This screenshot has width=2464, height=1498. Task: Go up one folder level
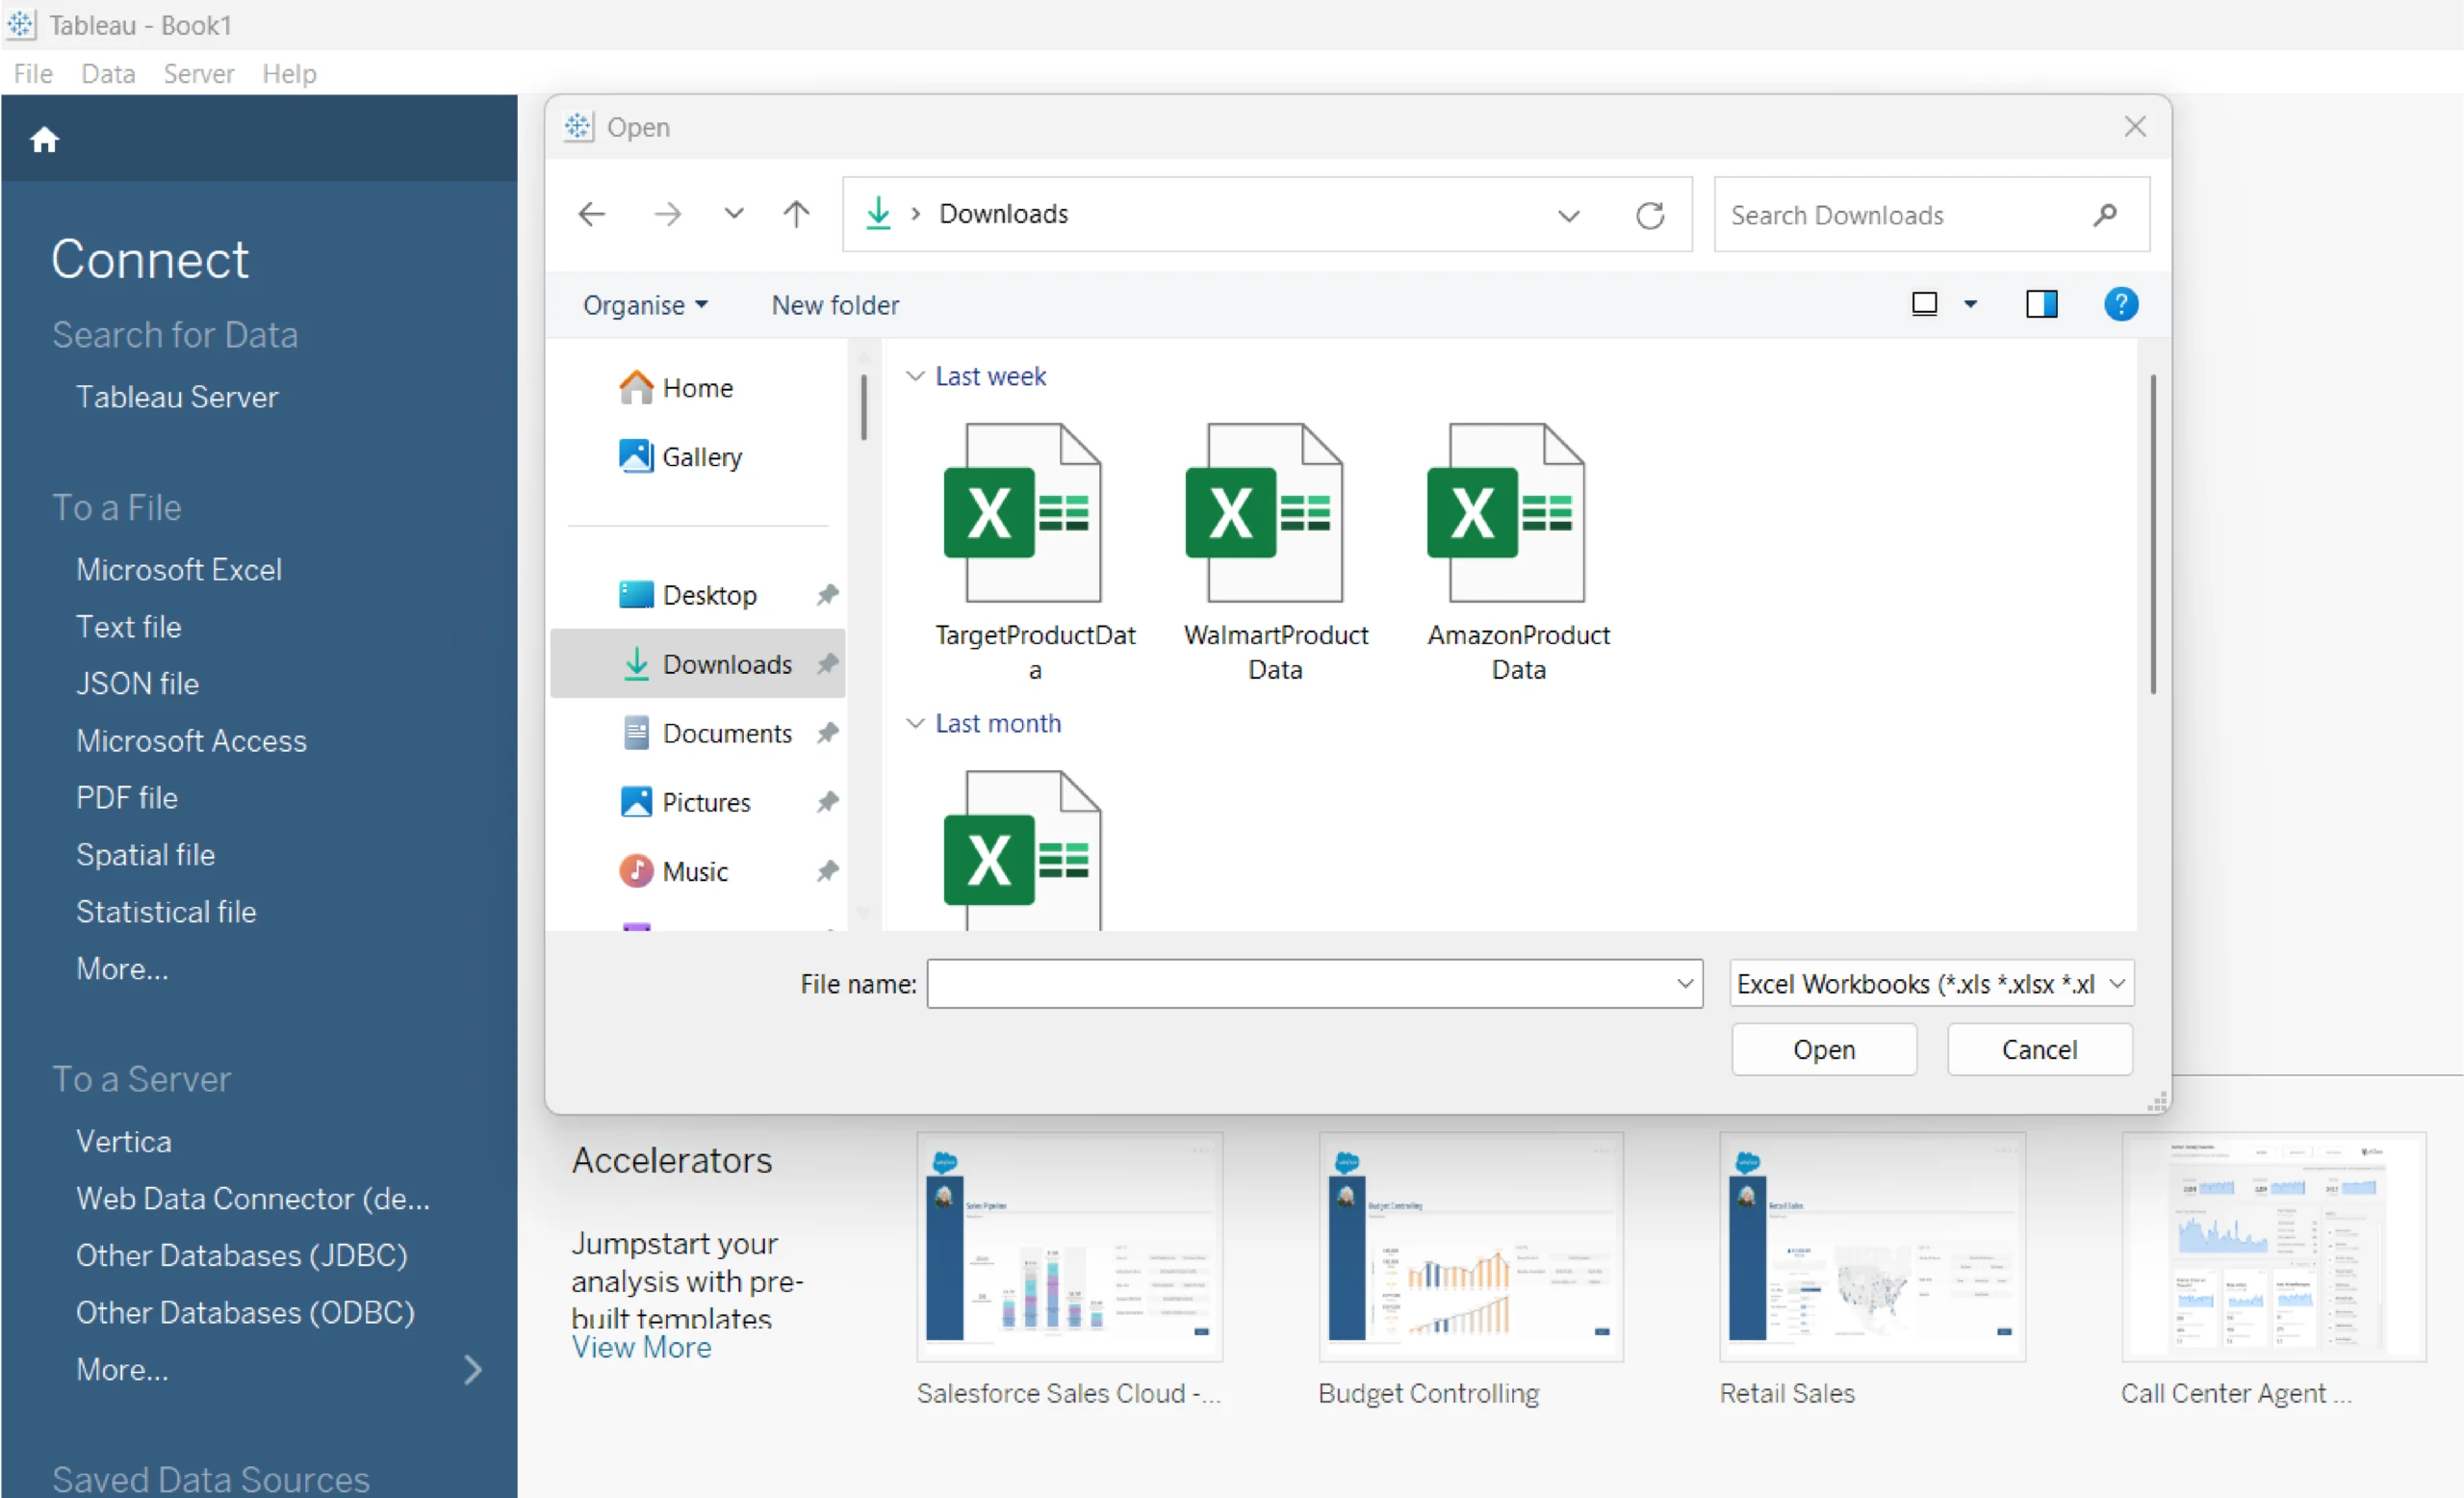click(796, 214)
